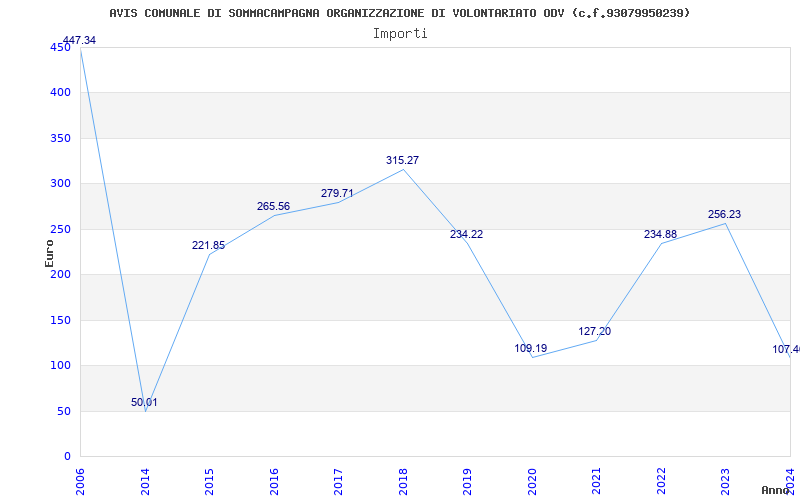Select the 447.34 data label
The image size is (800, 500).
tap(79, 40)
